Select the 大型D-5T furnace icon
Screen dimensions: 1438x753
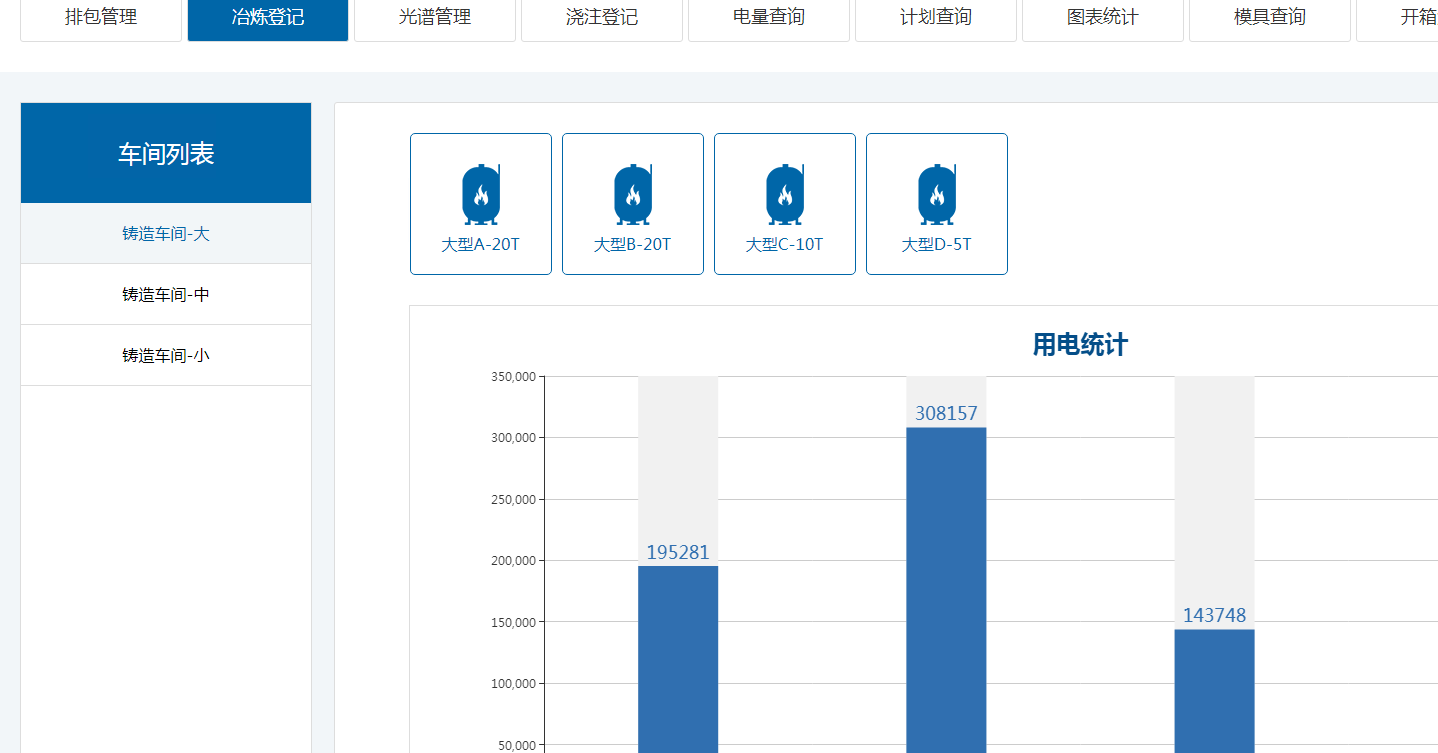(x=936, y=194)
